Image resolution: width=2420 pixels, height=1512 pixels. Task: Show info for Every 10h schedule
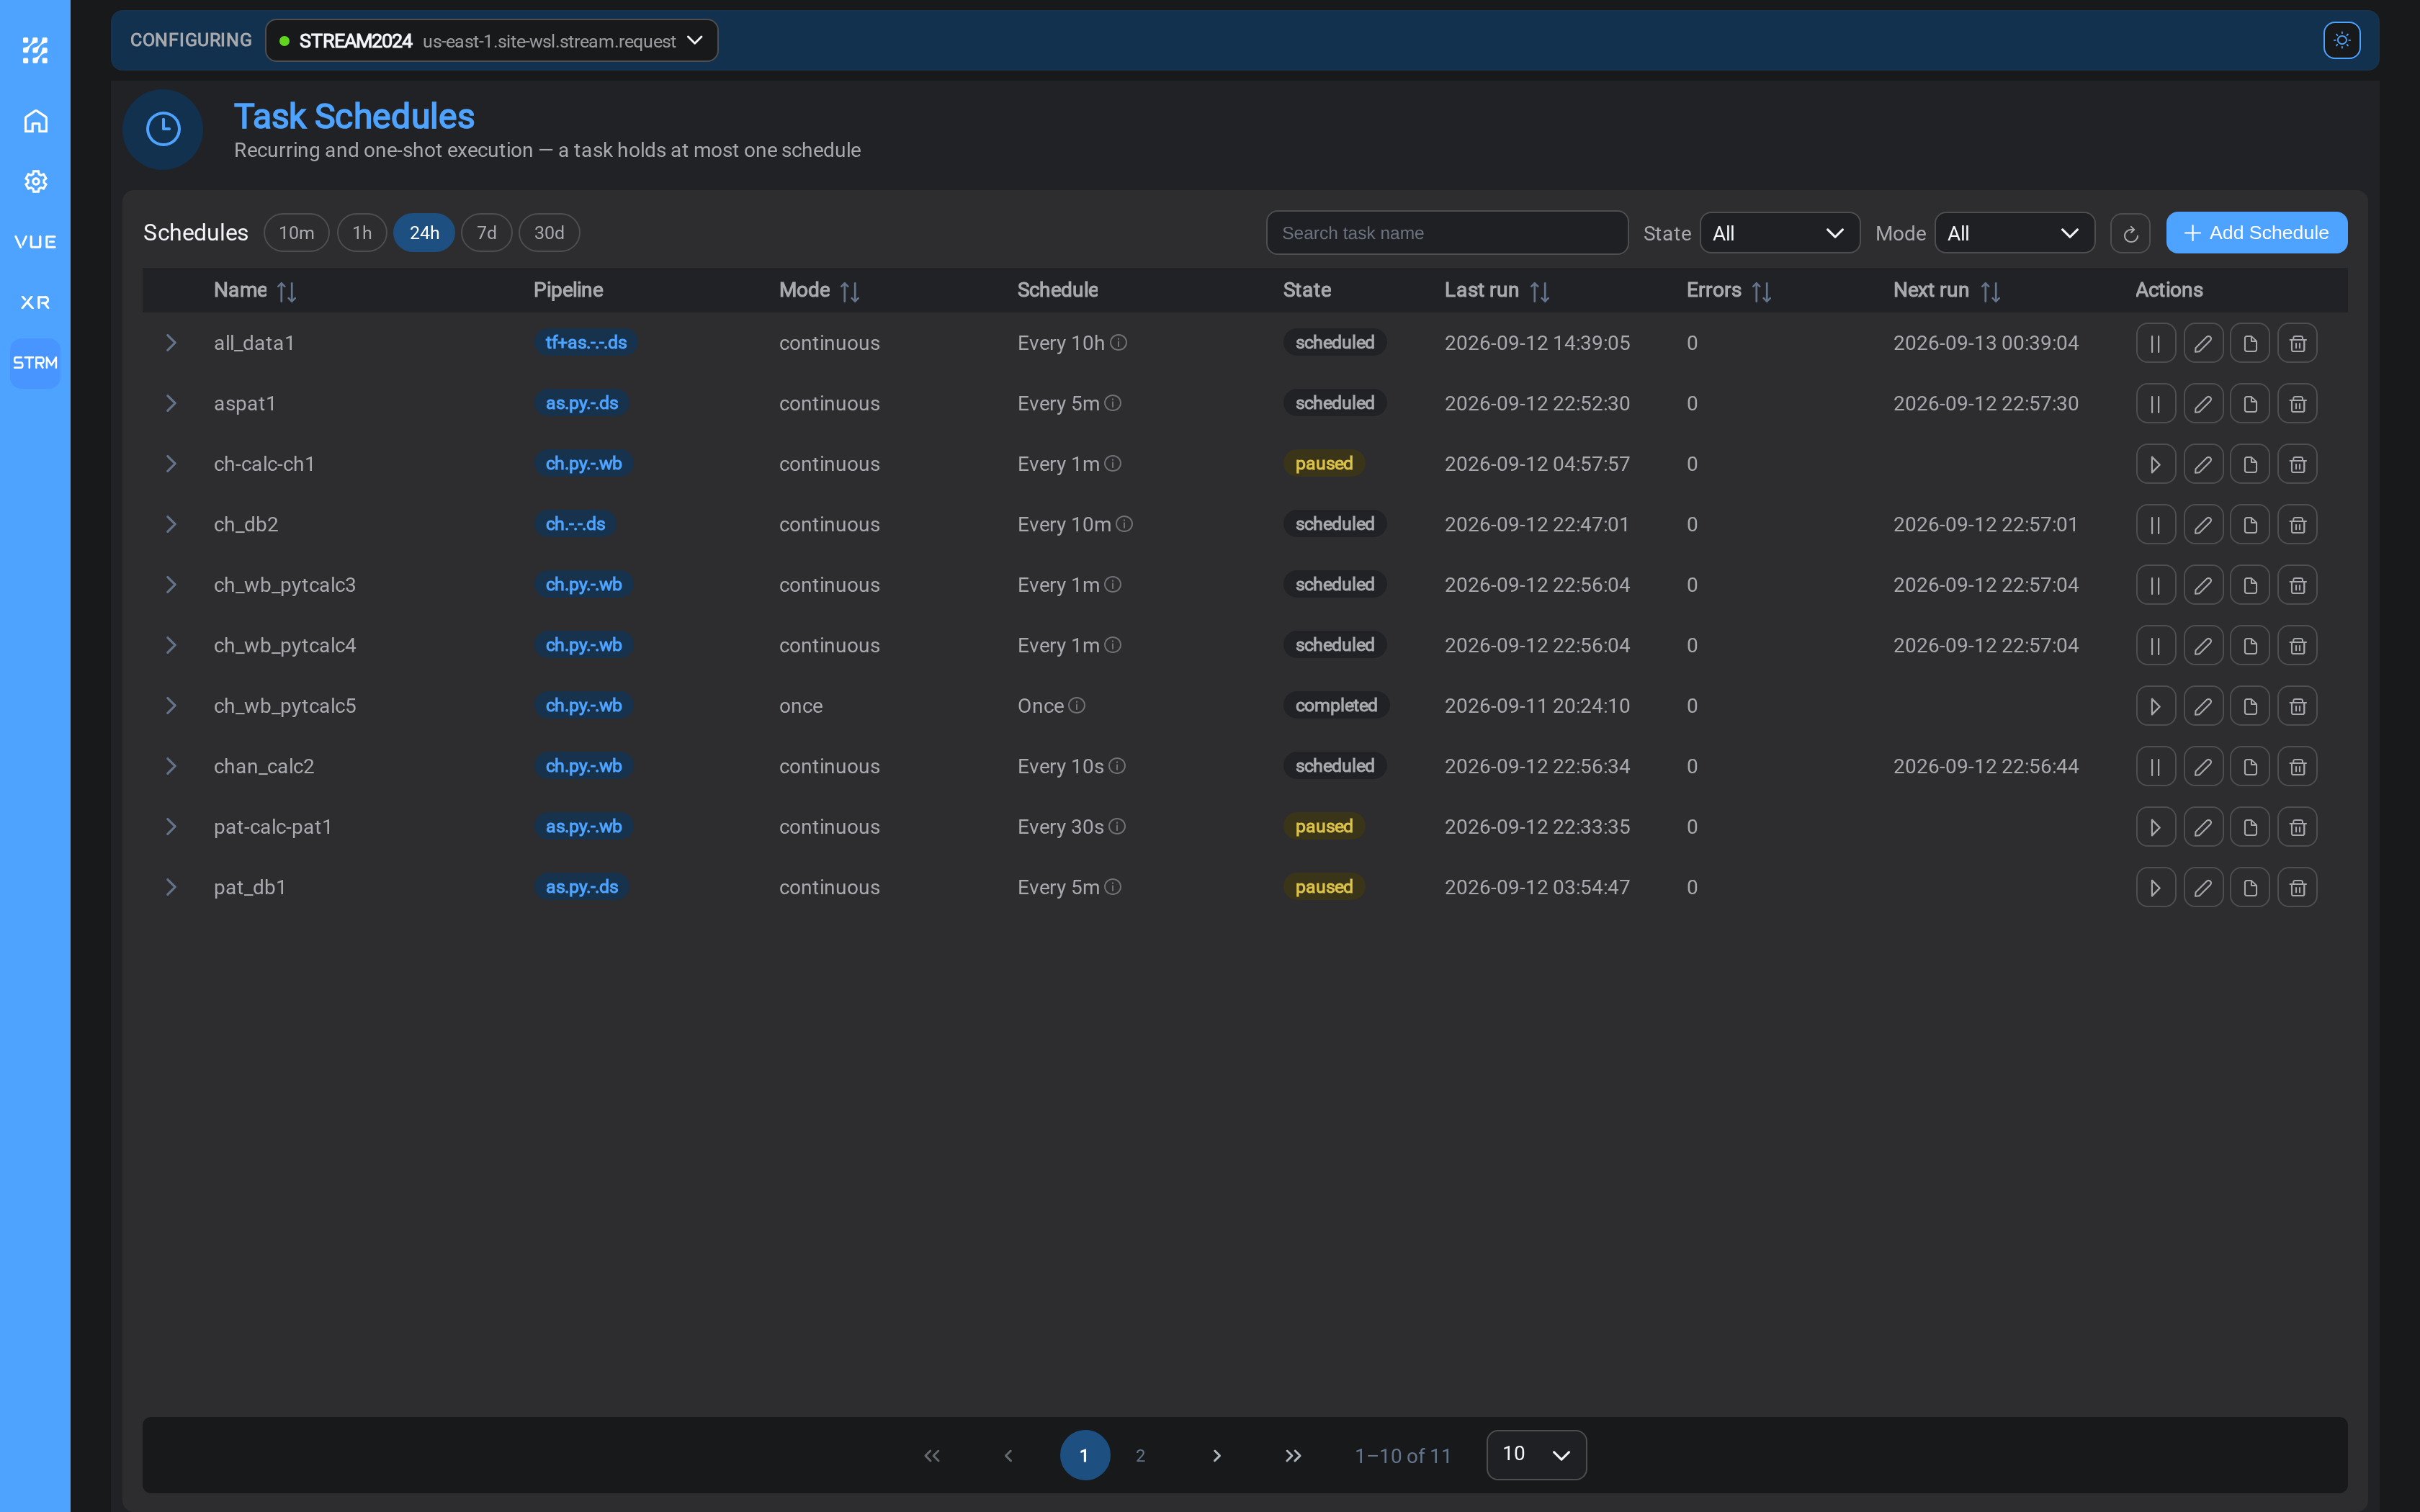[x=1119, y=342]
